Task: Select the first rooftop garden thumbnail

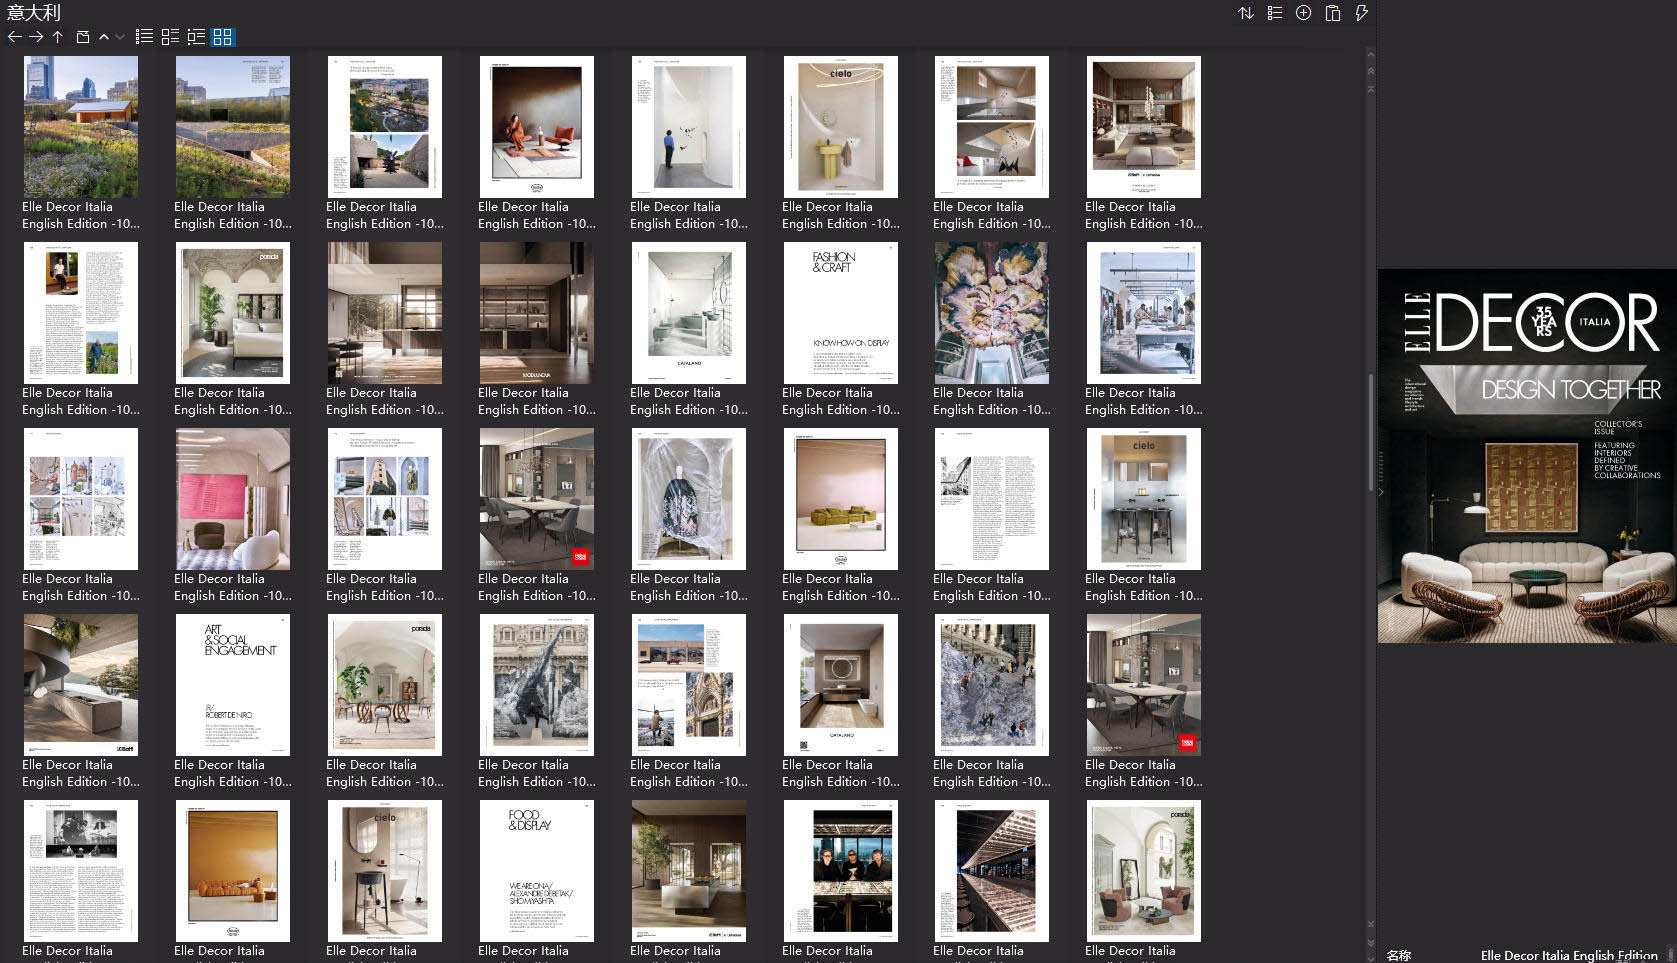Action: 81,126
